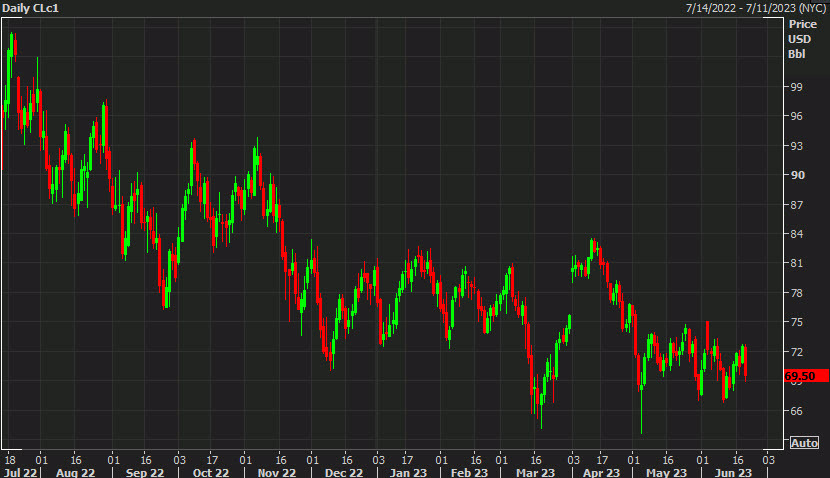The width and height of the screenshot is (830, 478).
Task: Click the May 23 month label
Action: point(666,472)
